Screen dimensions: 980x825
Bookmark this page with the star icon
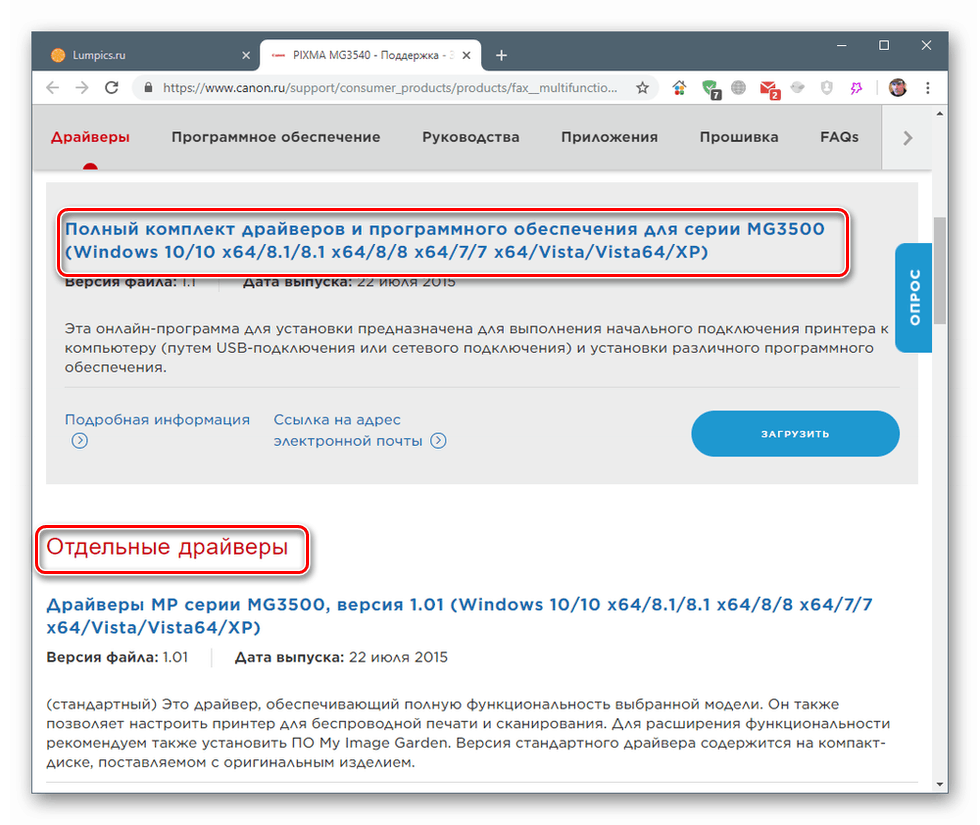pyautogui.click(x=642, y=88)
